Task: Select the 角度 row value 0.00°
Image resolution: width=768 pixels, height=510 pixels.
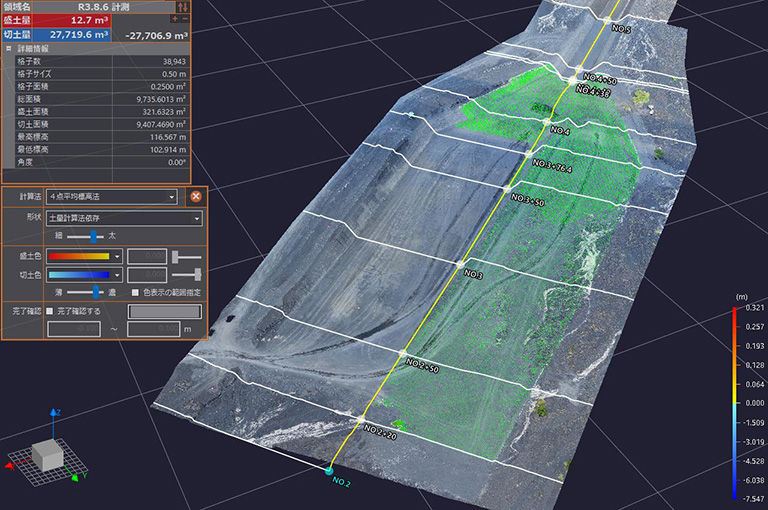Action: point(177,162)
